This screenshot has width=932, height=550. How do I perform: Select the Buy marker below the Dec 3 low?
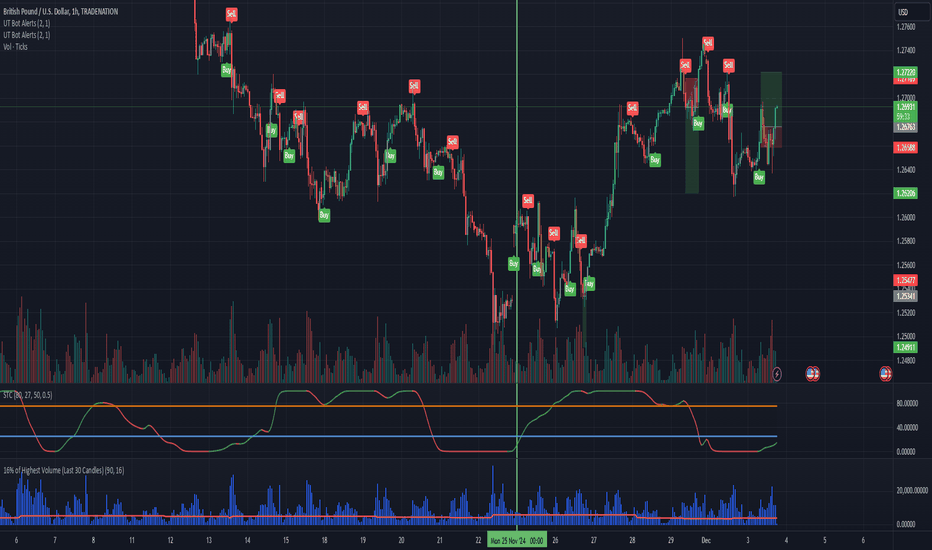[759, 177]
